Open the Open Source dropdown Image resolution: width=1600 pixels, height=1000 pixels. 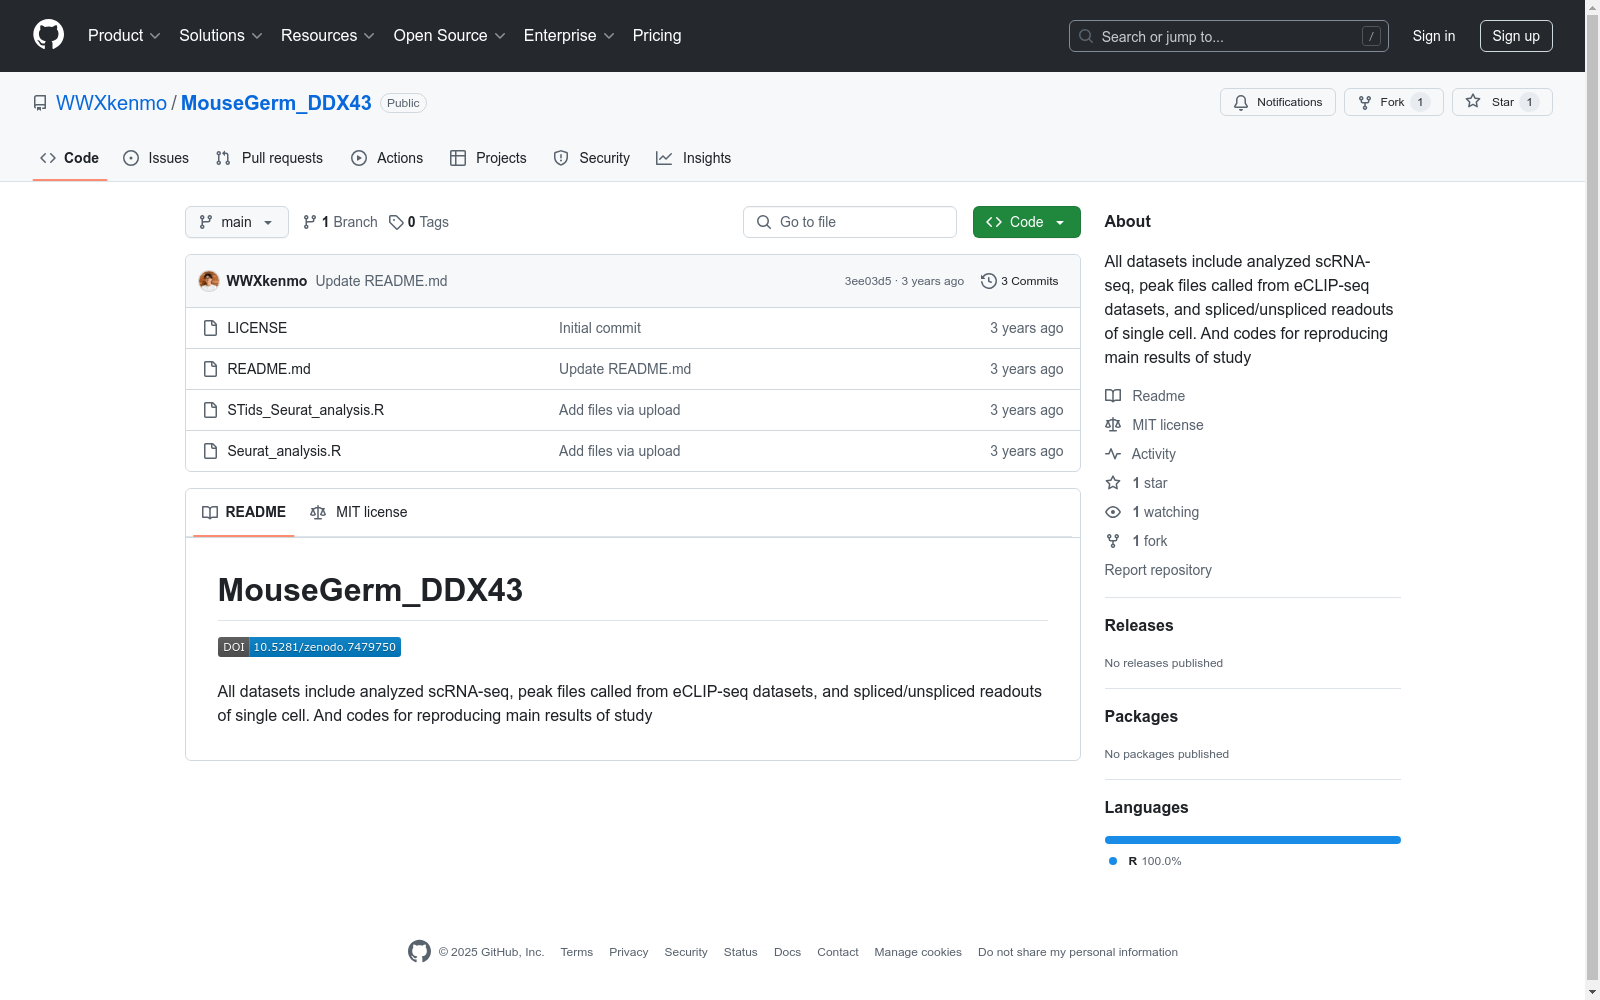coord(449,36)
